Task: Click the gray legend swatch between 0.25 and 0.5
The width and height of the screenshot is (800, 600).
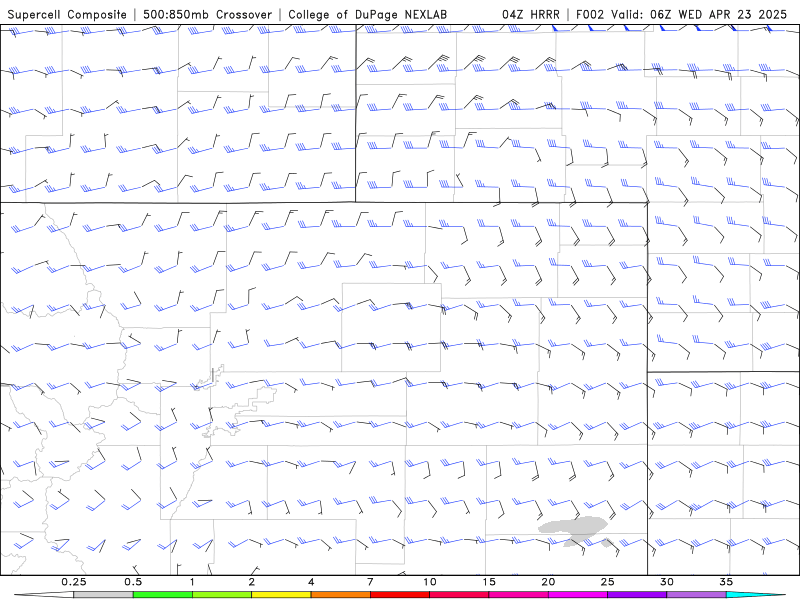Action: [103, 595]
